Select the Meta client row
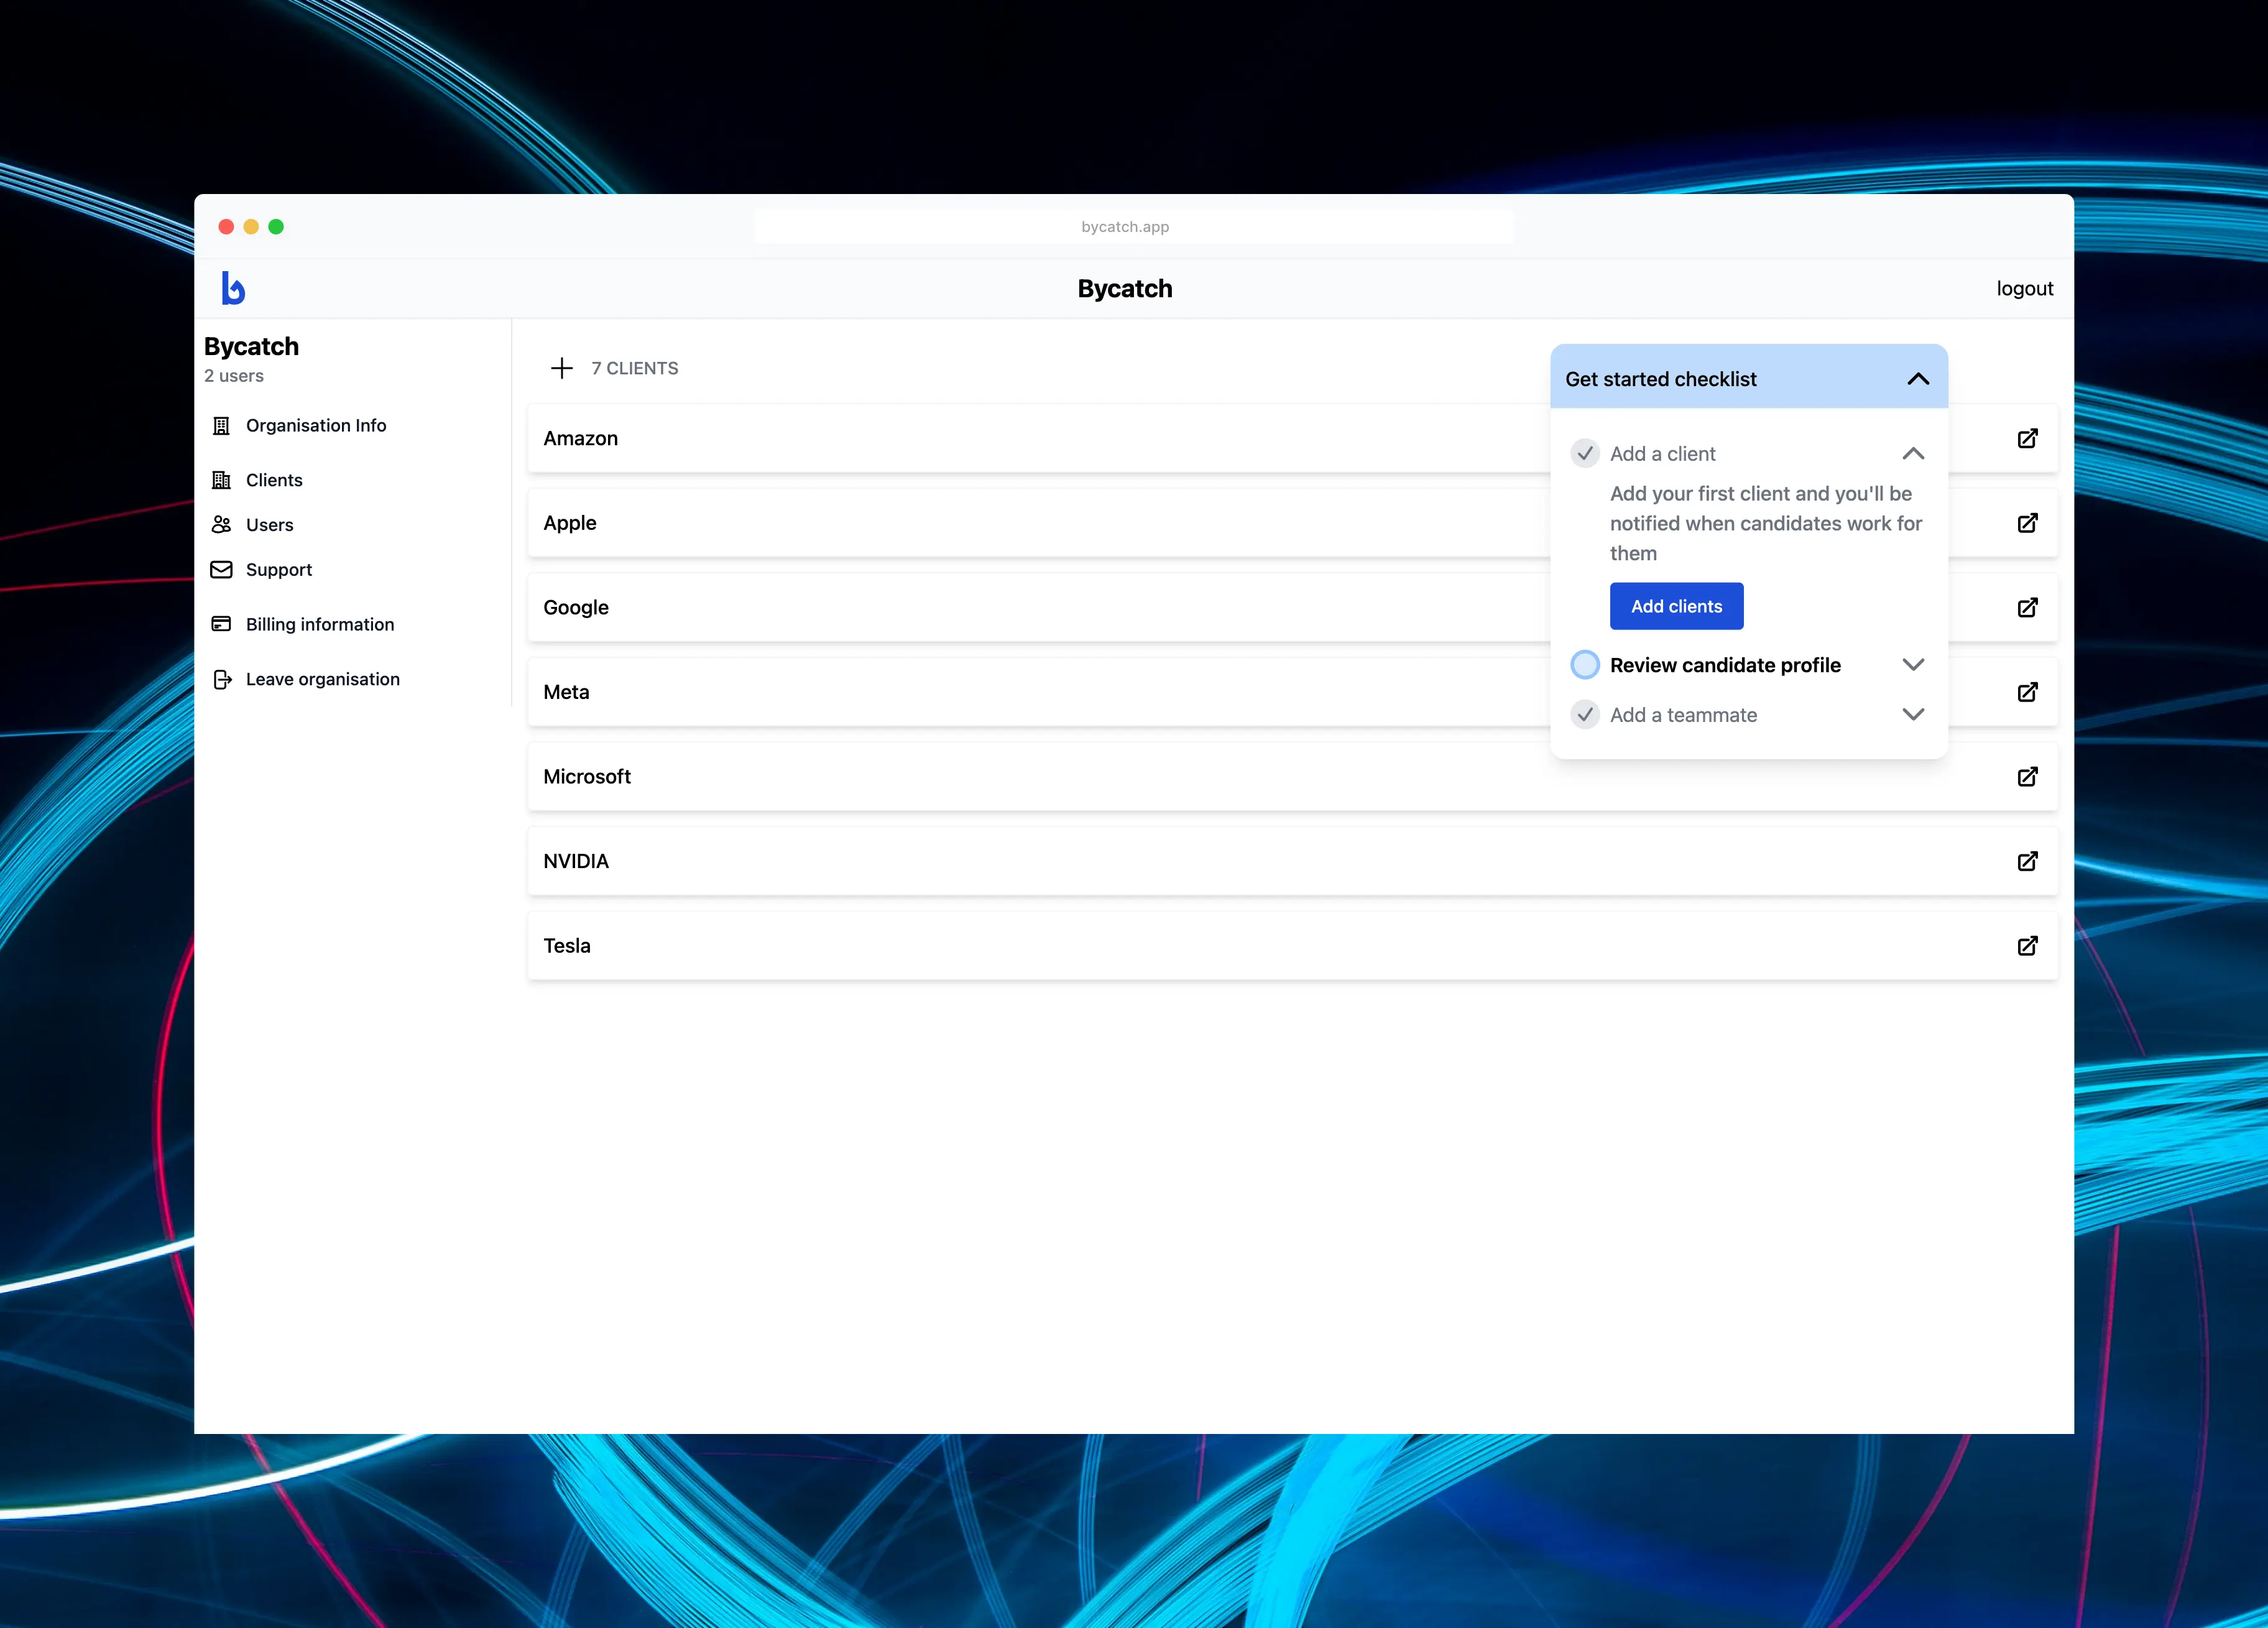 pos(1292,692)
